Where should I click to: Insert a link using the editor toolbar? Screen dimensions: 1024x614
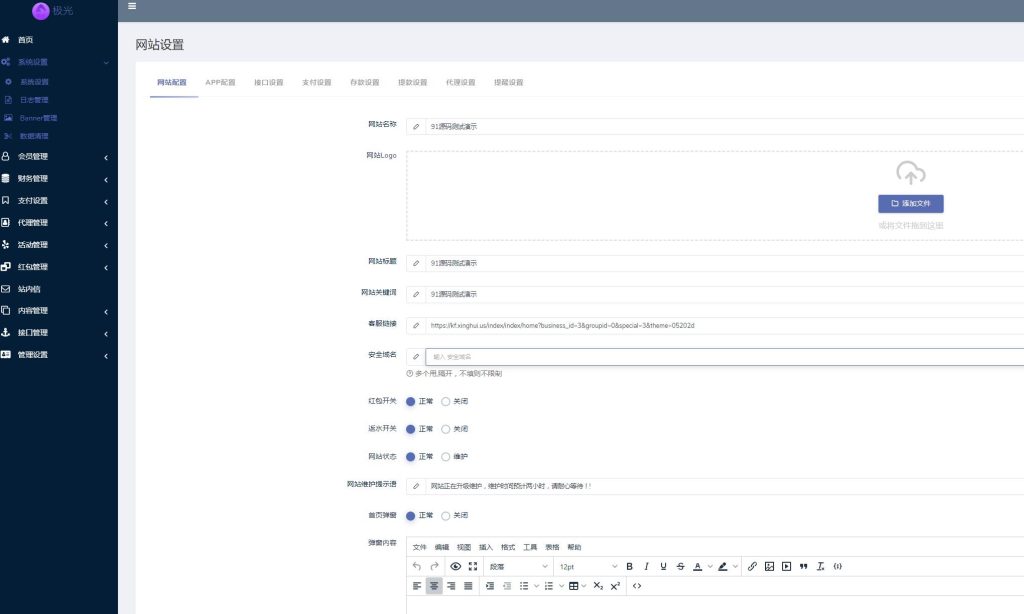coord(752,566)
